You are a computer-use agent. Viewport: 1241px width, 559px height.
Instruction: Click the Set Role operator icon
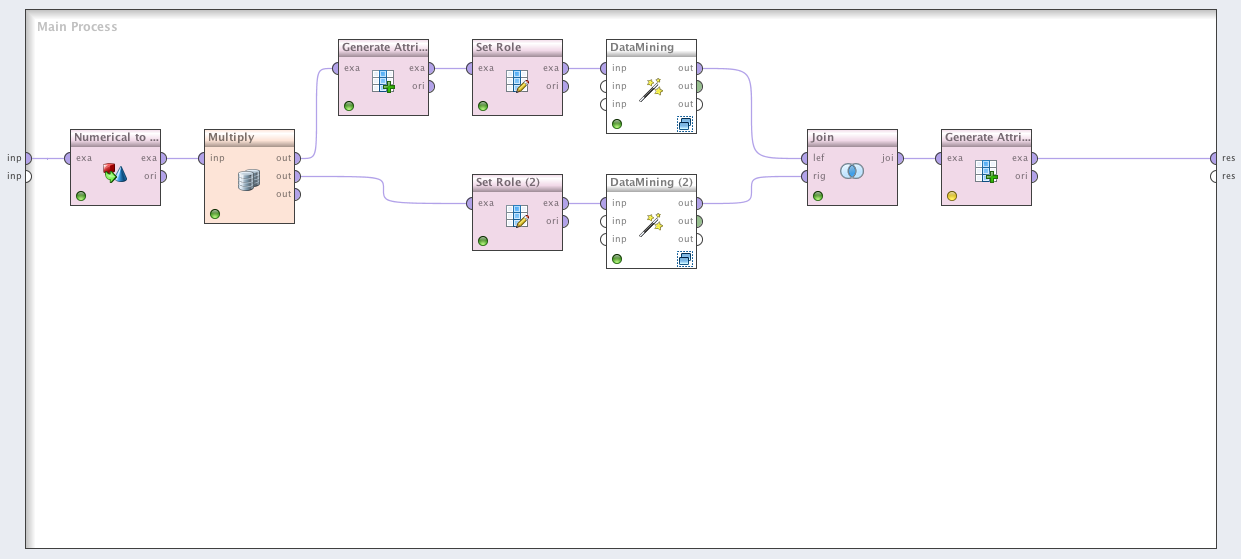click(517, 82)
